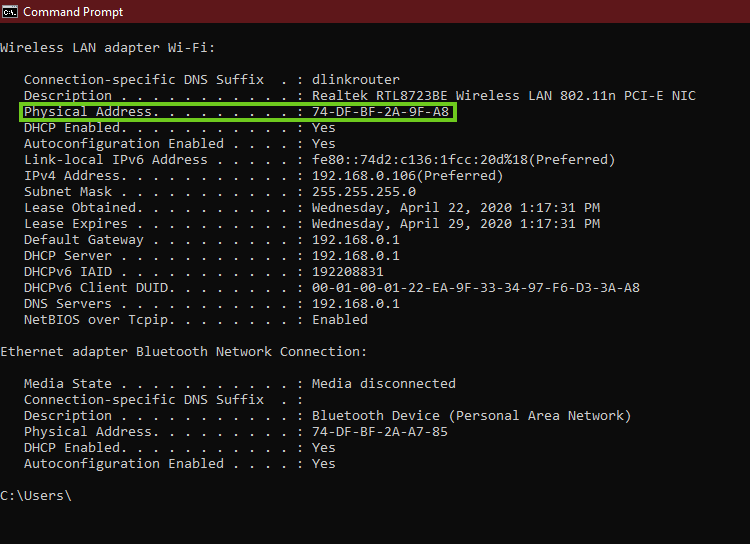The image size is (750, 544).
Task: Click the Subnet Mask value 255.255.255.0
Action: click(363, 192)
